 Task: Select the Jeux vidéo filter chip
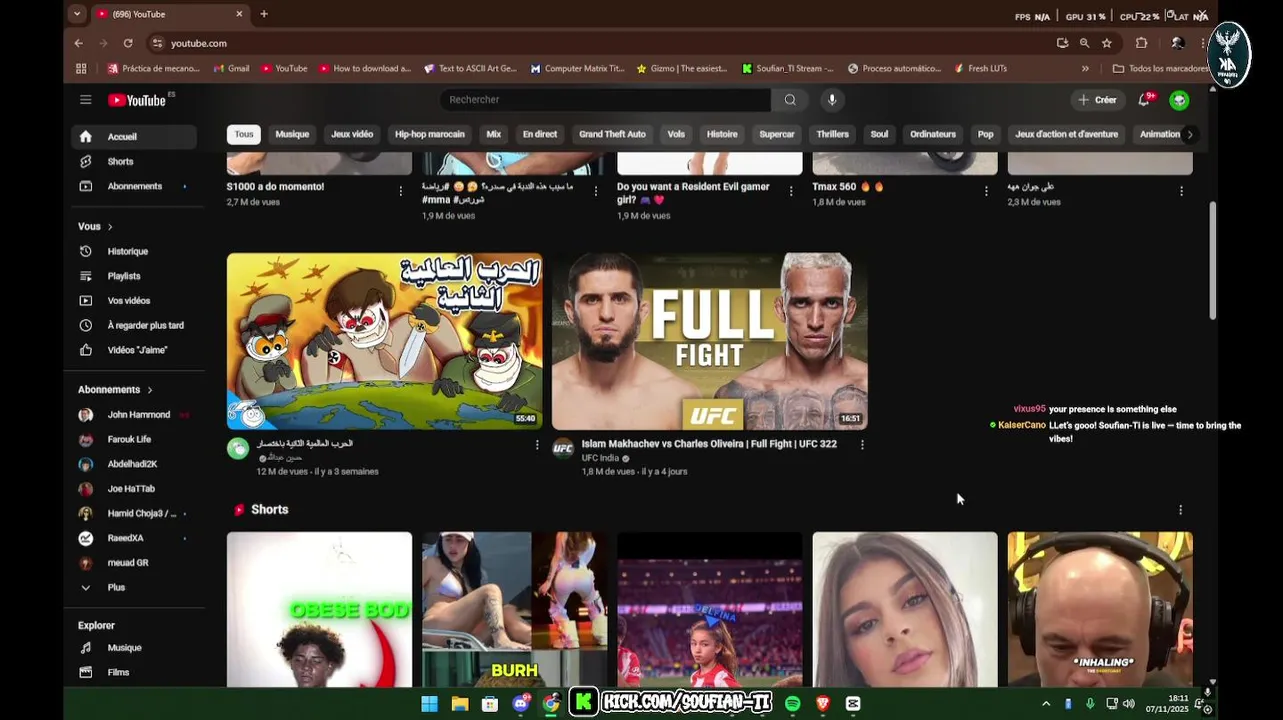click(x=352, y=134)
